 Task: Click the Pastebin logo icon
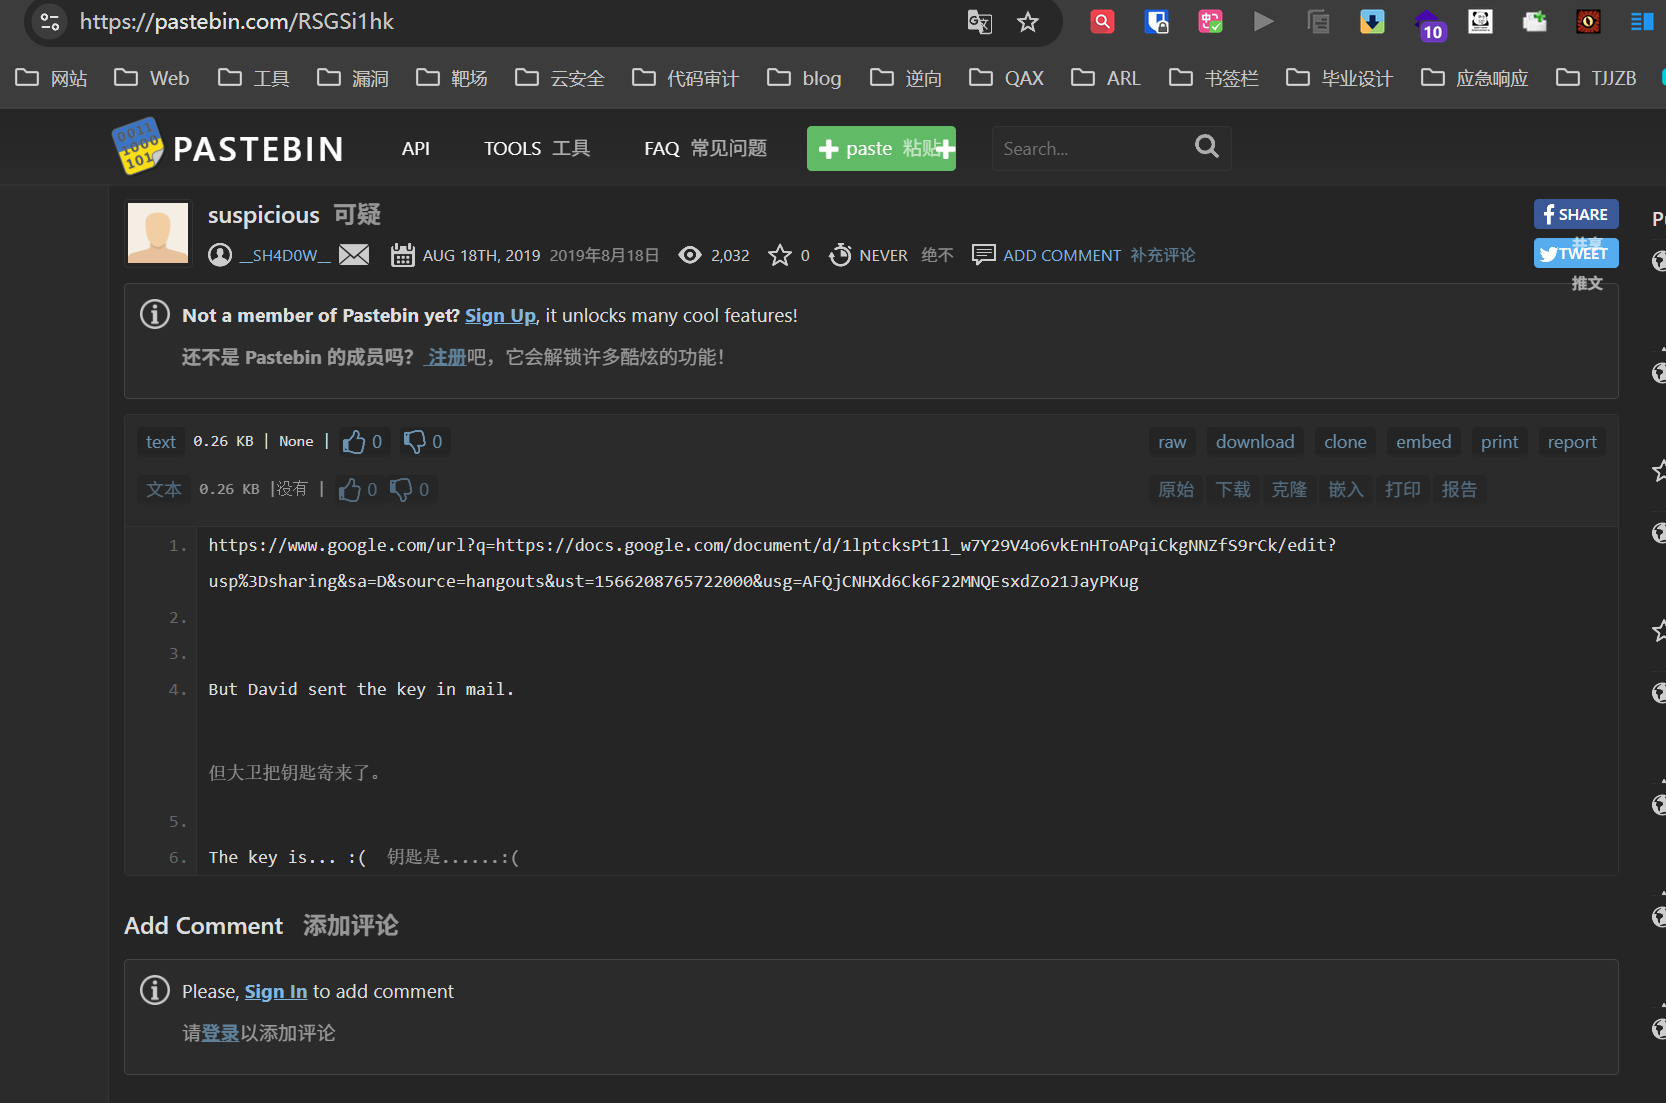(137, 148)
